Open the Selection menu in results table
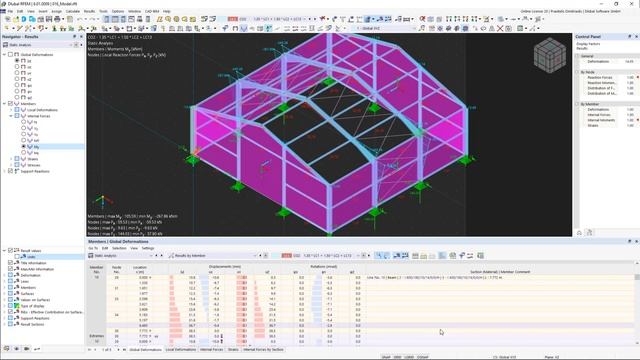640x360 pixels. click(119, 248)
